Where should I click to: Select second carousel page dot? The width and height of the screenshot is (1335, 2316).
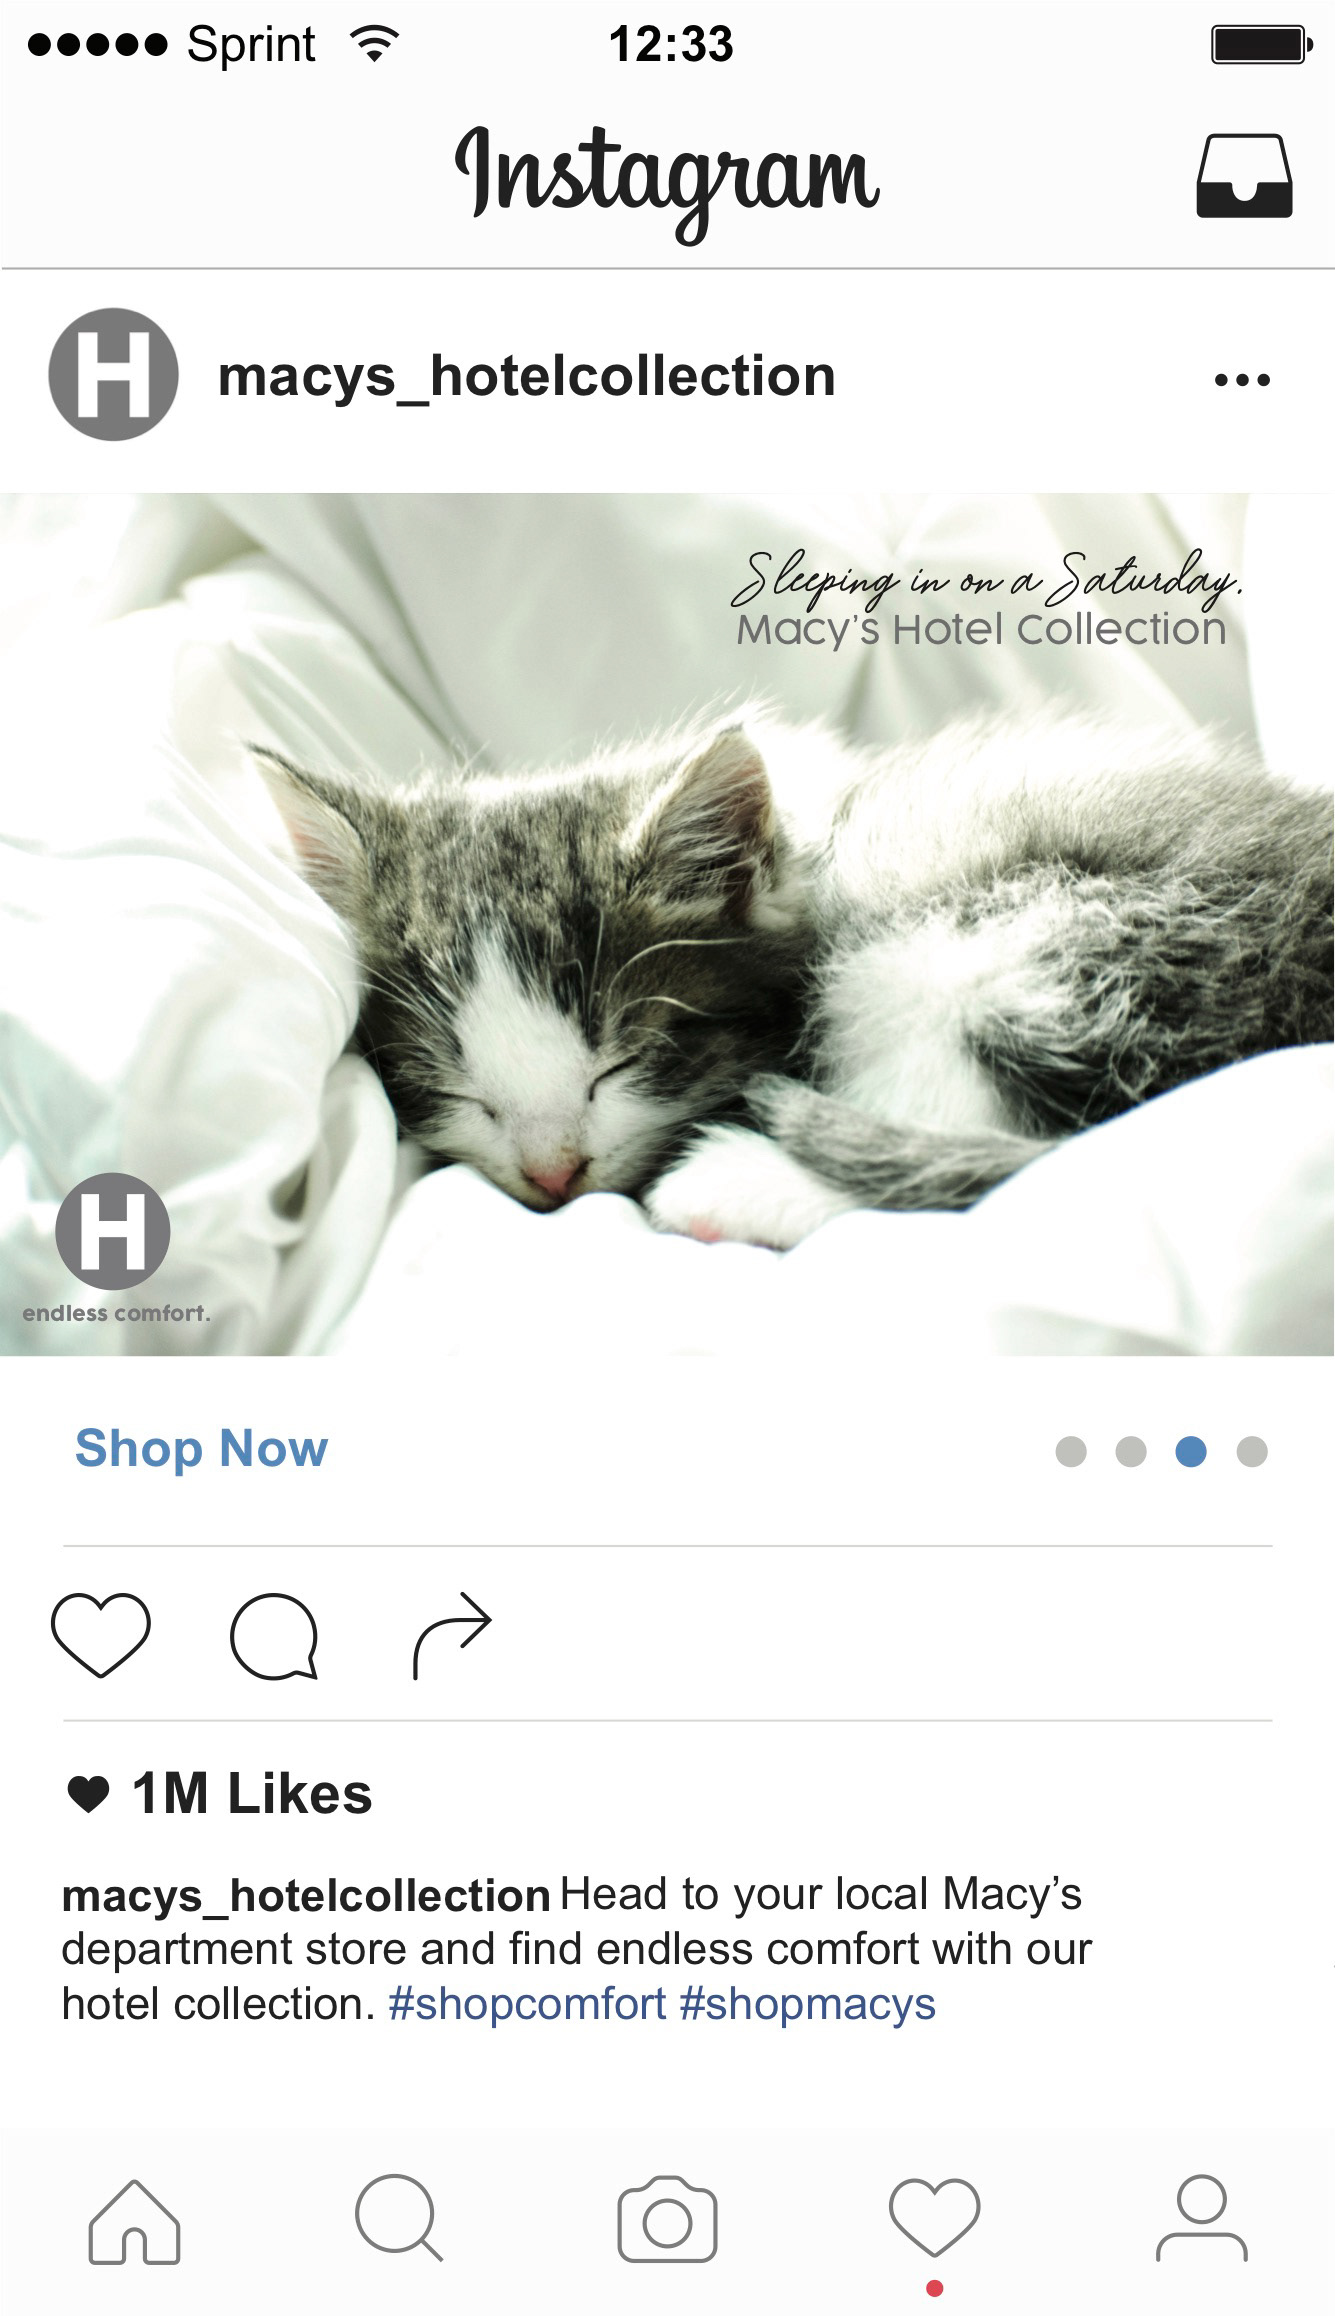click(1131, 1451)
